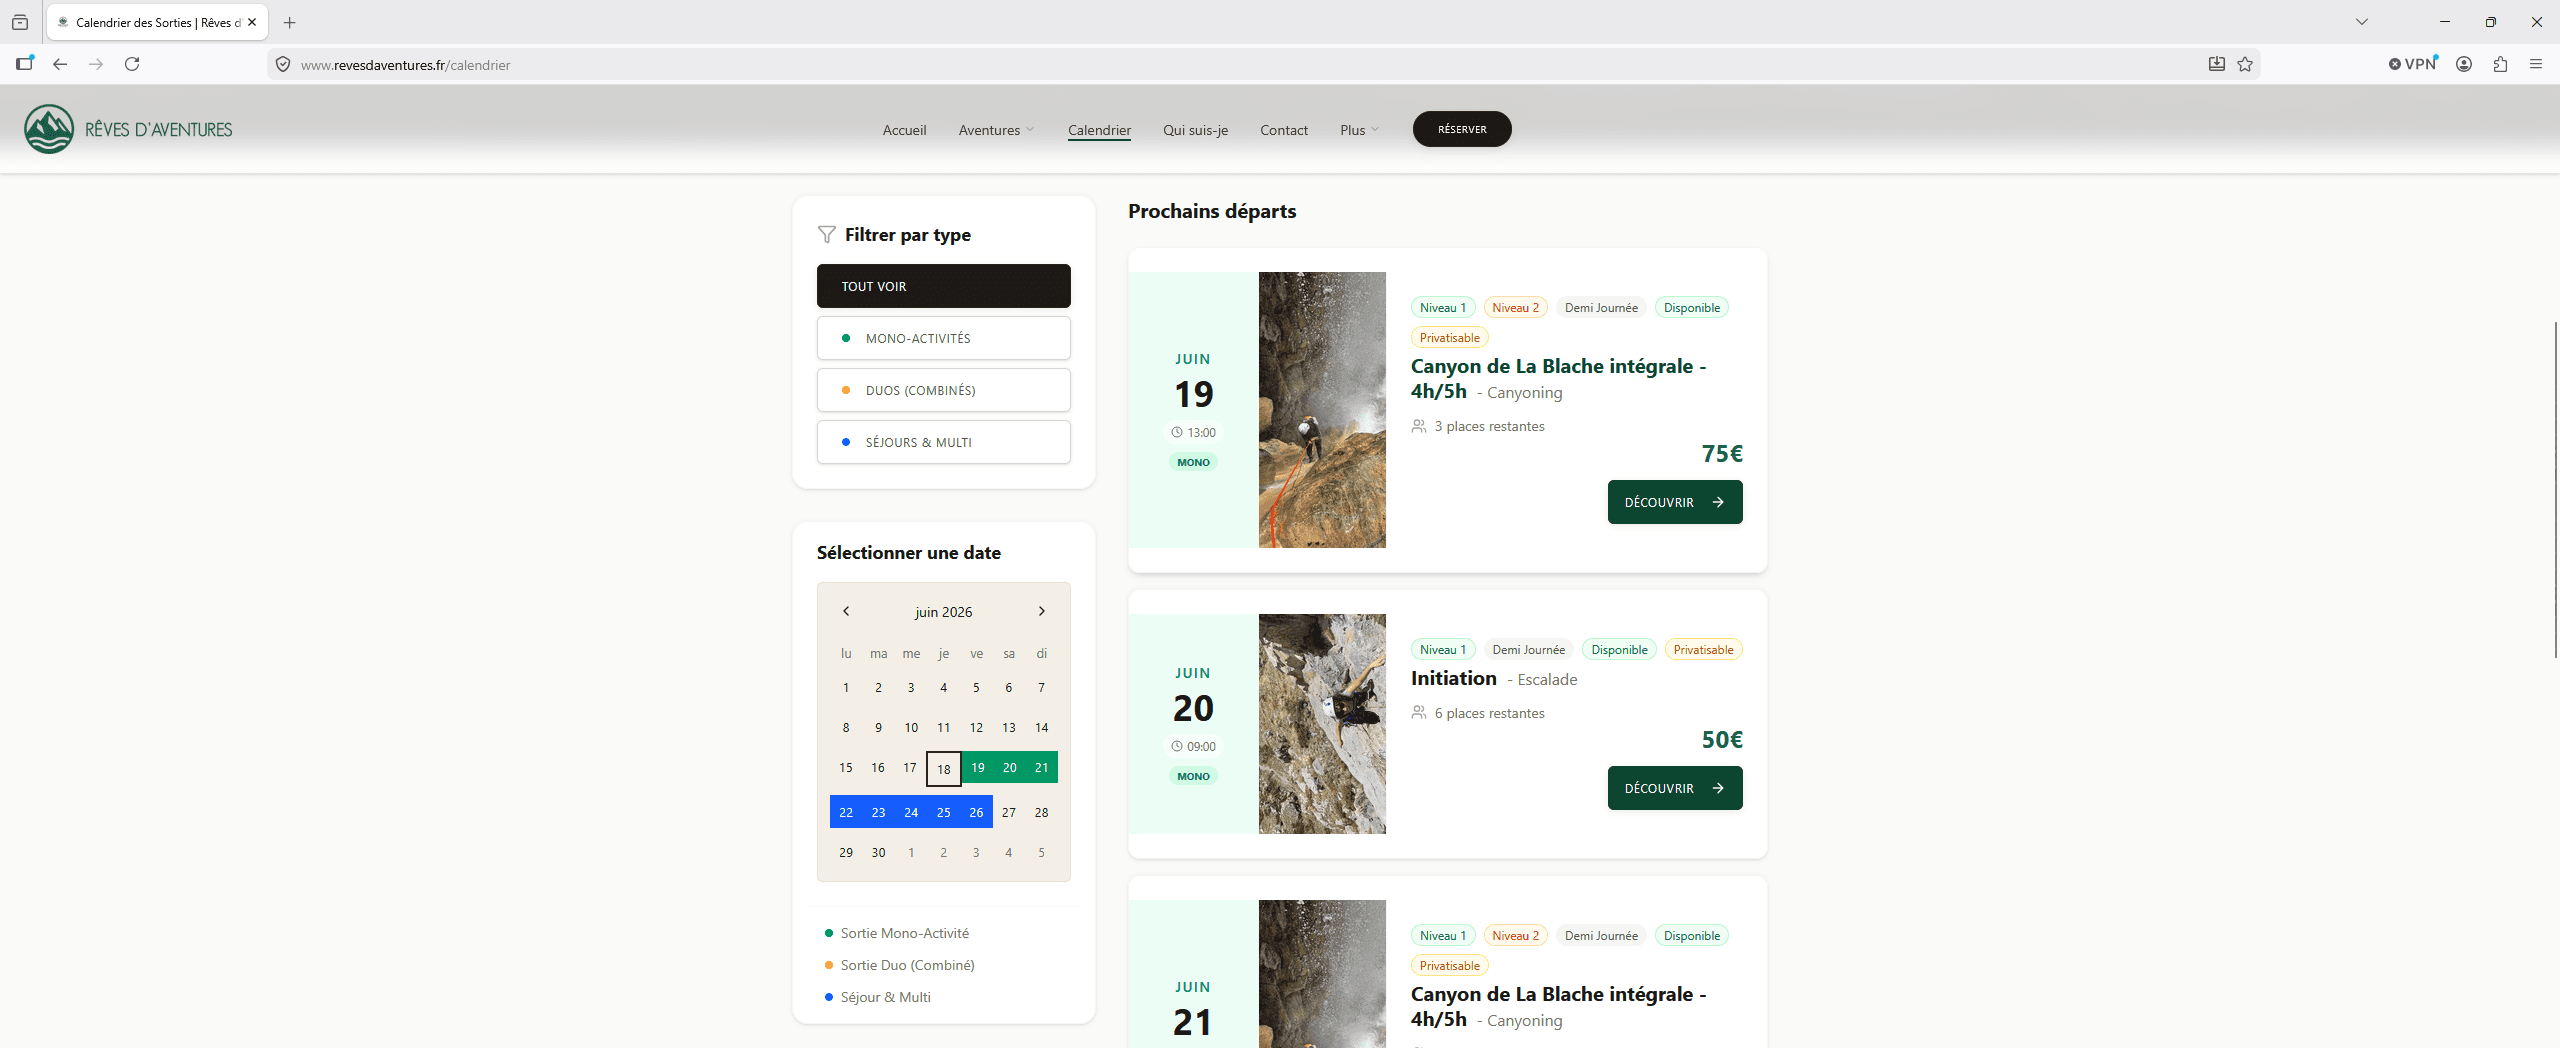2560x1048 pixels.
Task: Expand the Plus navigation dropdown
Action: click(1359, 130)
